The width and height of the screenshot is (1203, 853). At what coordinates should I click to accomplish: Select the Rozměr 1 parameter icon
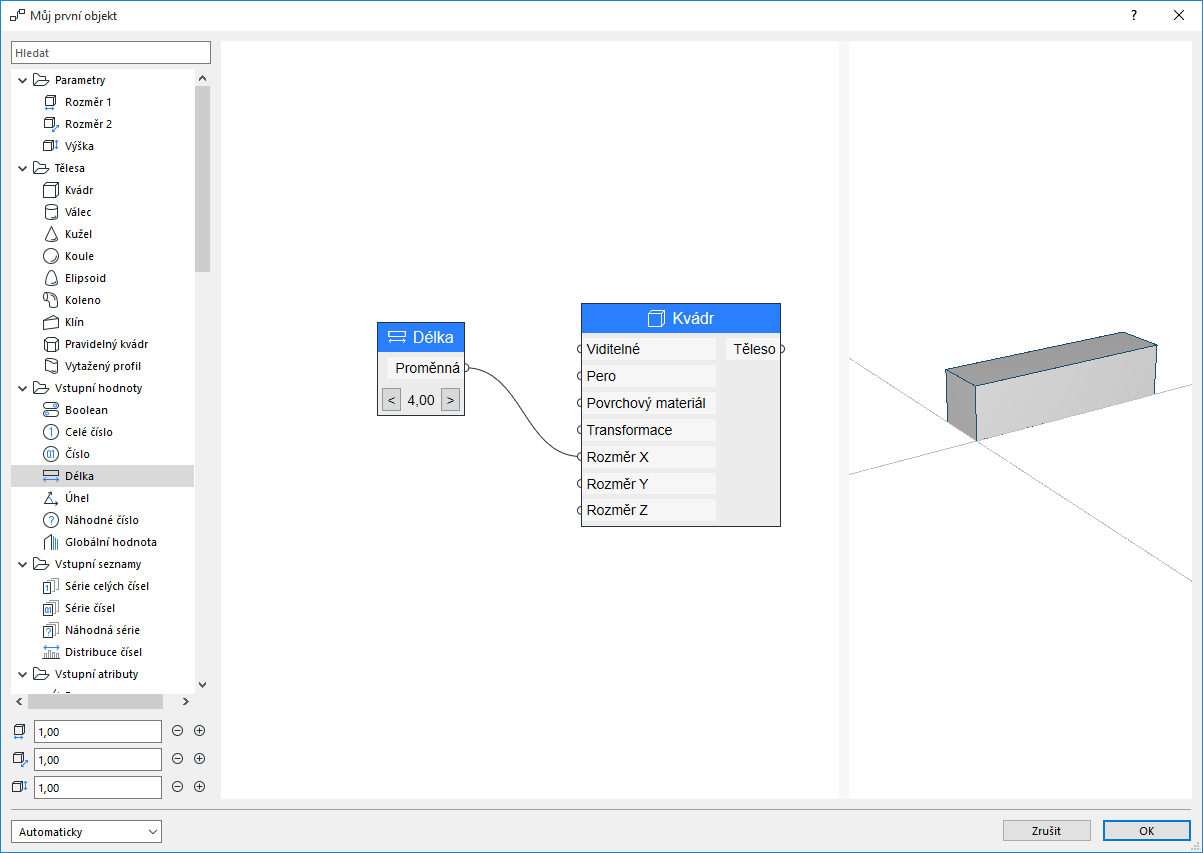(x=51, y=102)
